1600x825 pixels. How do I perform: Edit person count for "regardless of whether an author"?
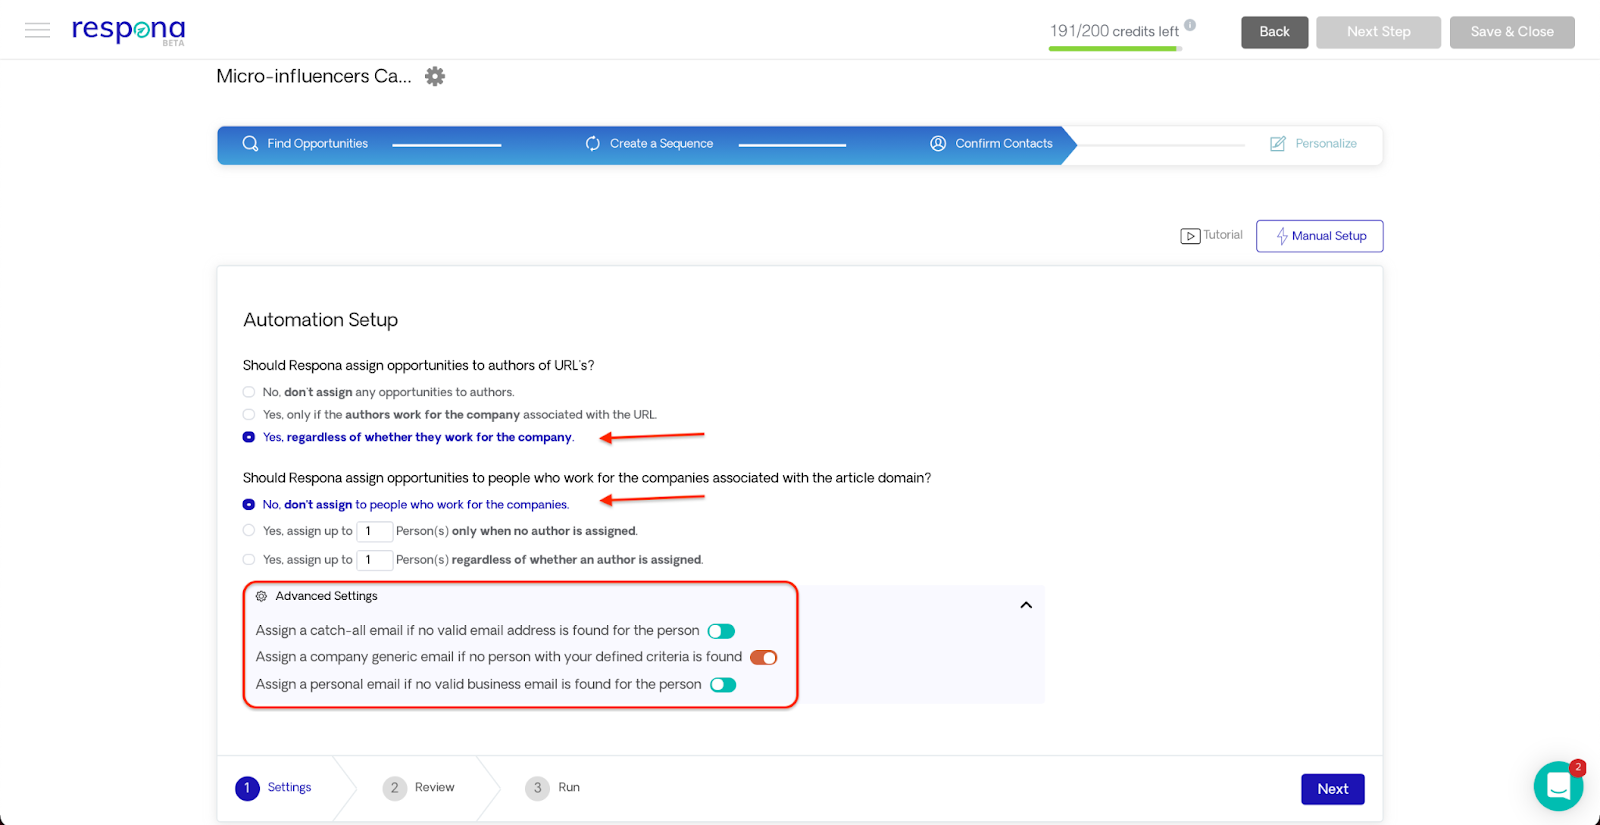tap(374, 560)
